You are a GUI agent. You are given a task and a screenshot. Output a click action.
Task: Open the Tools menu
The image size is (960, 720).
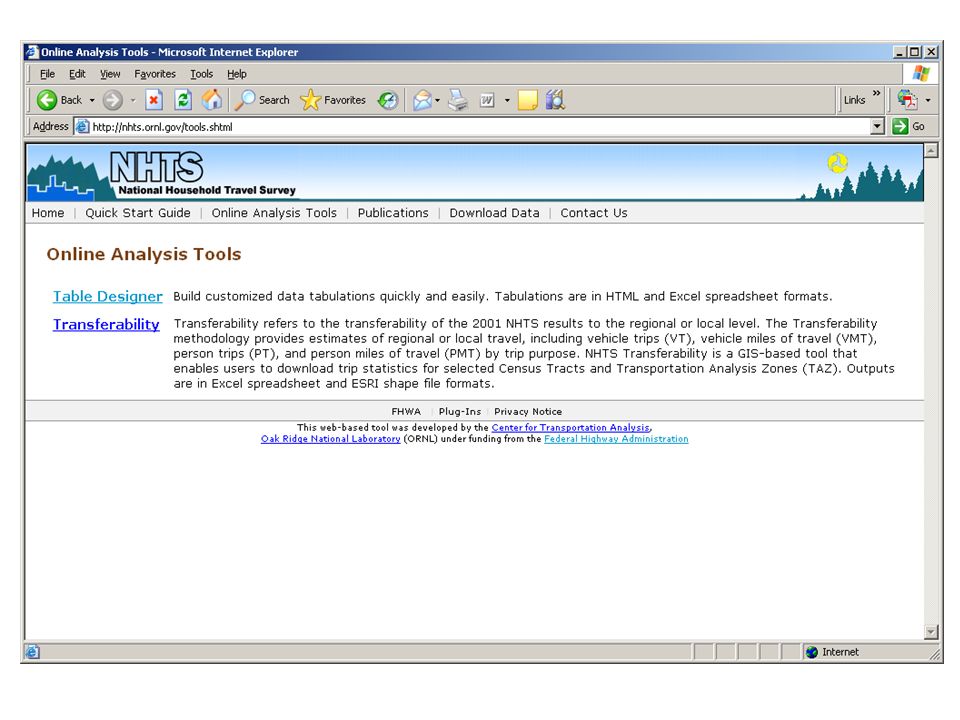coord(201,74)
